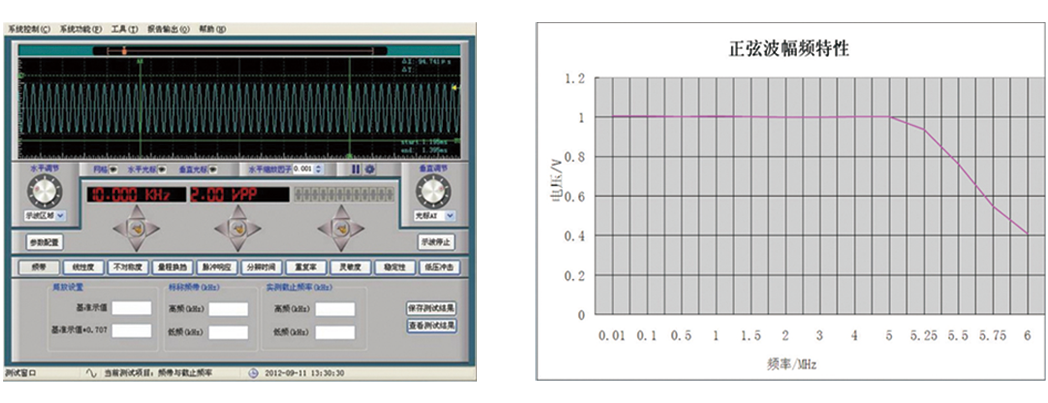Click the 参数配置 button
Image resolution: width=1048 pixels, height=403 pixels.
coord(45,242)
